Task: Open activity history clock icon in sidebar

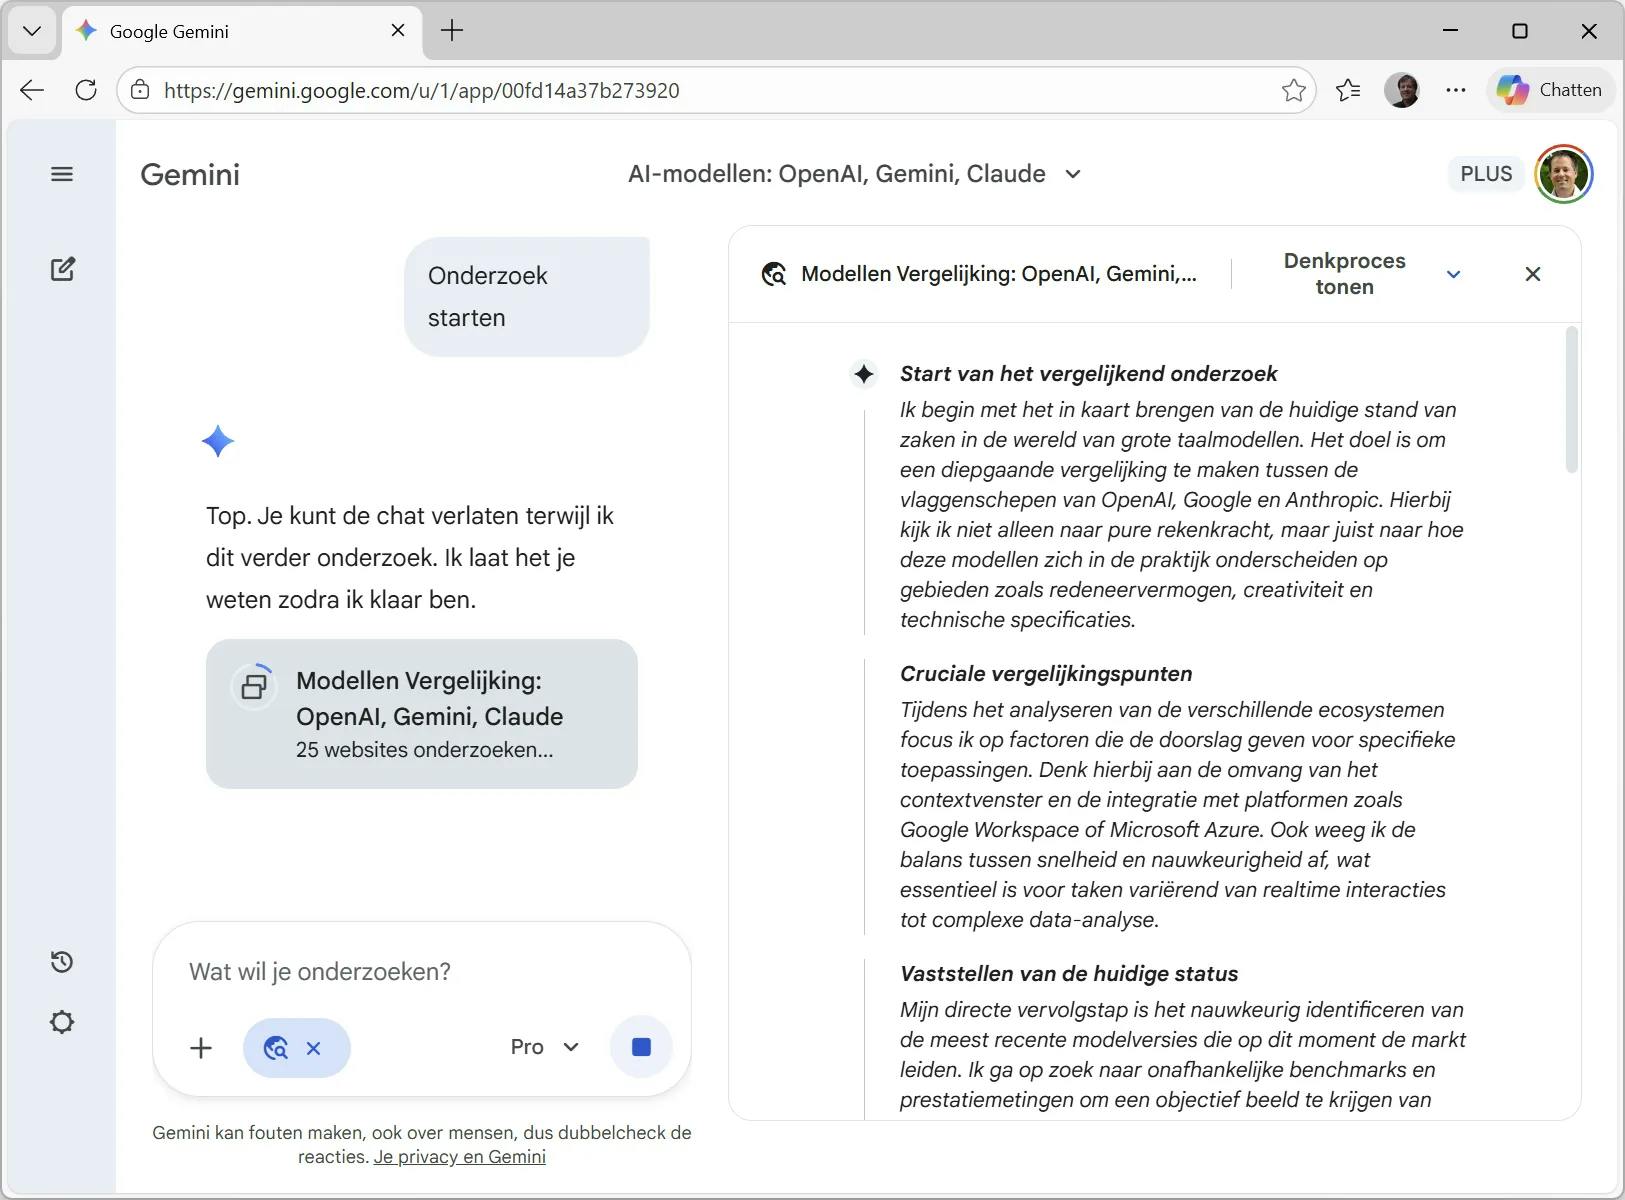Action: pyautogui.click(x=62, y=962)
